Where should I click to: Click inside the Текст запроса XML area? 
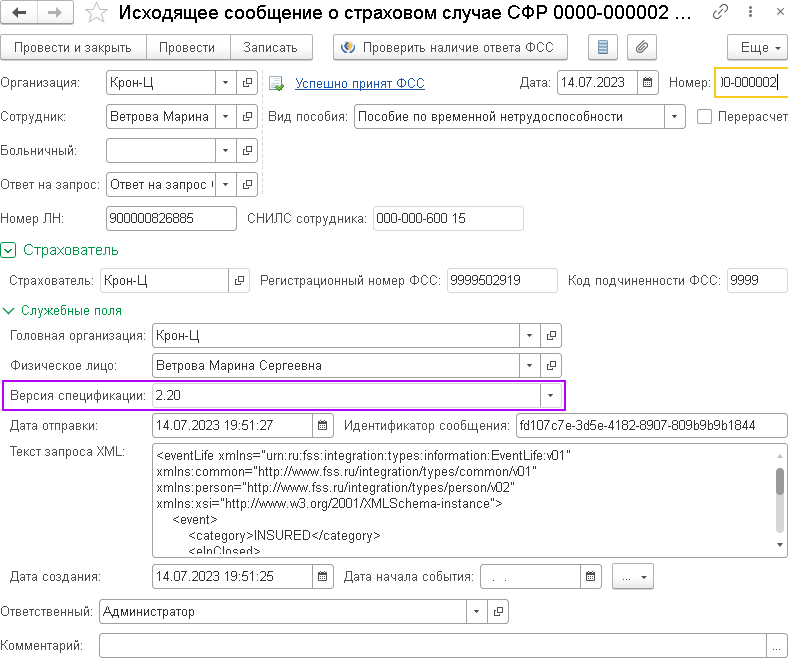463,501
